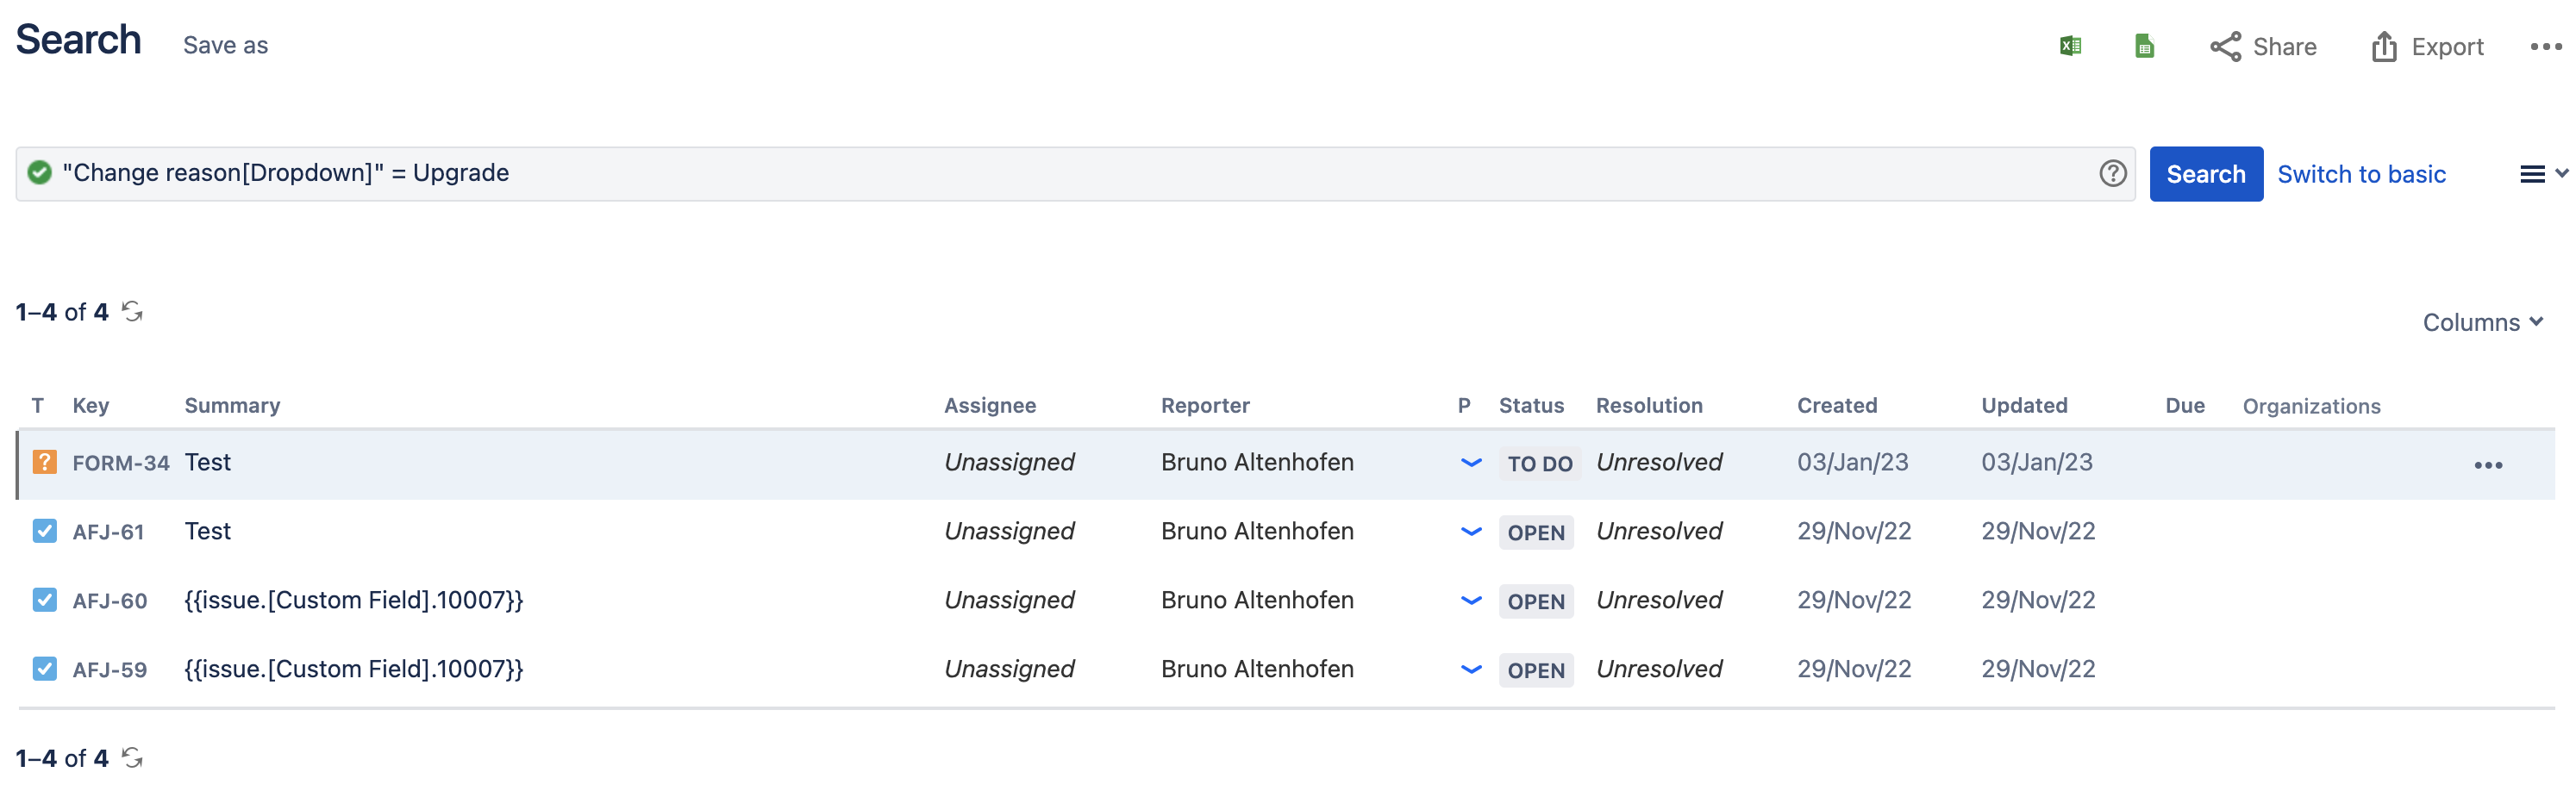Viewport: 2576px width, 791px height.
Task: Click the Switch to basic link
Action: pos(2361,173)
